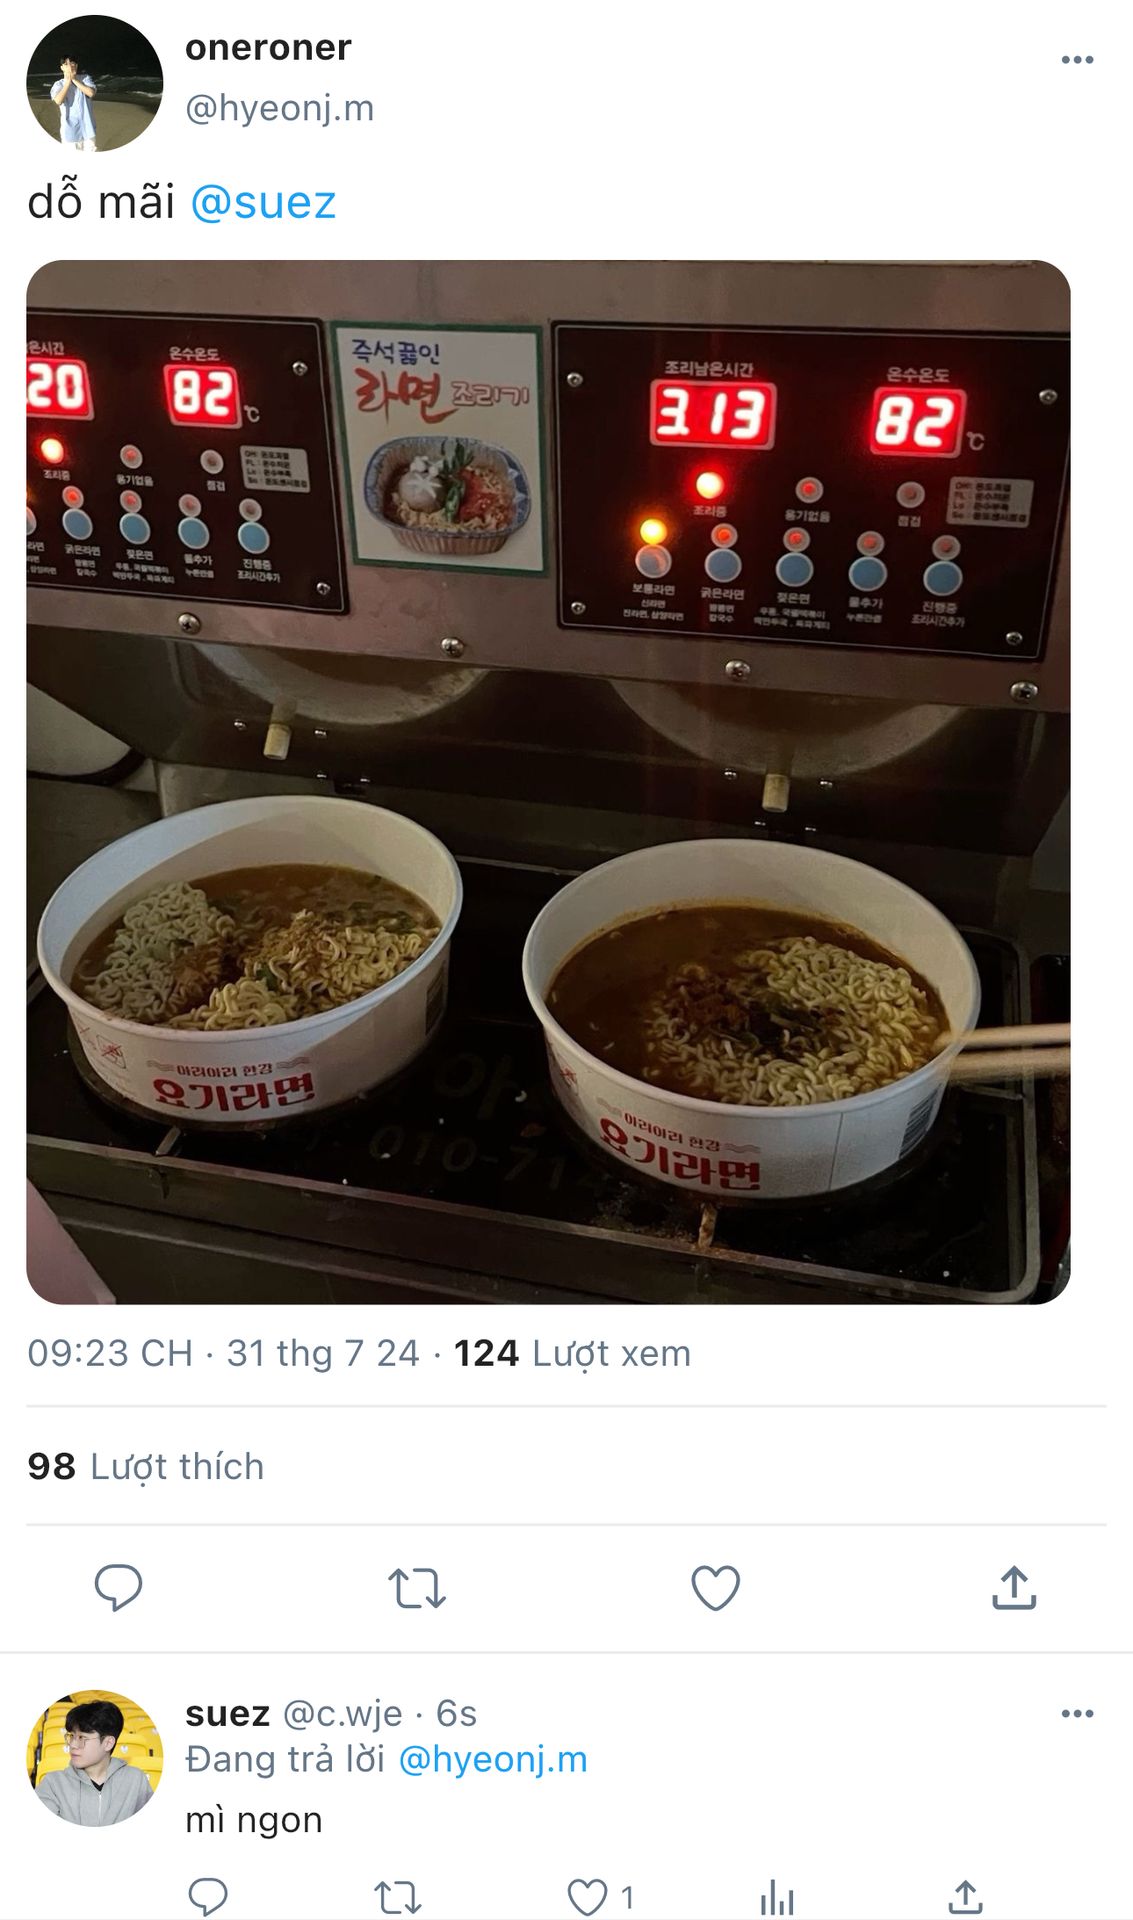Viewport: 1133px width, 1920px height.
Task: Share the main tweet via upload icon
Action: (1013, 1587)
